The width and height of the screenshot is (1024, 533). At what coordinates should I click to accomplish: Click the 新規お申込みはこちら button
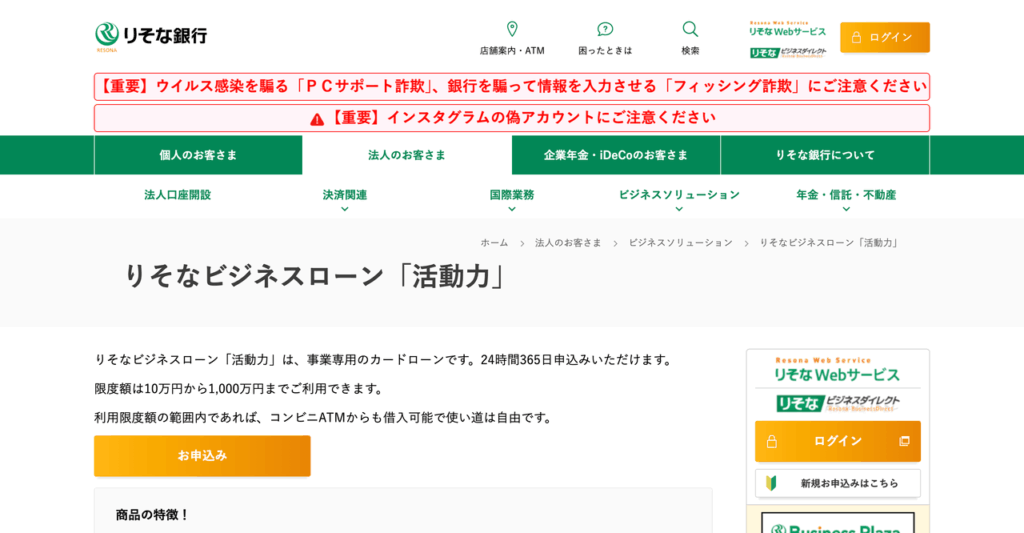(838, 483)
